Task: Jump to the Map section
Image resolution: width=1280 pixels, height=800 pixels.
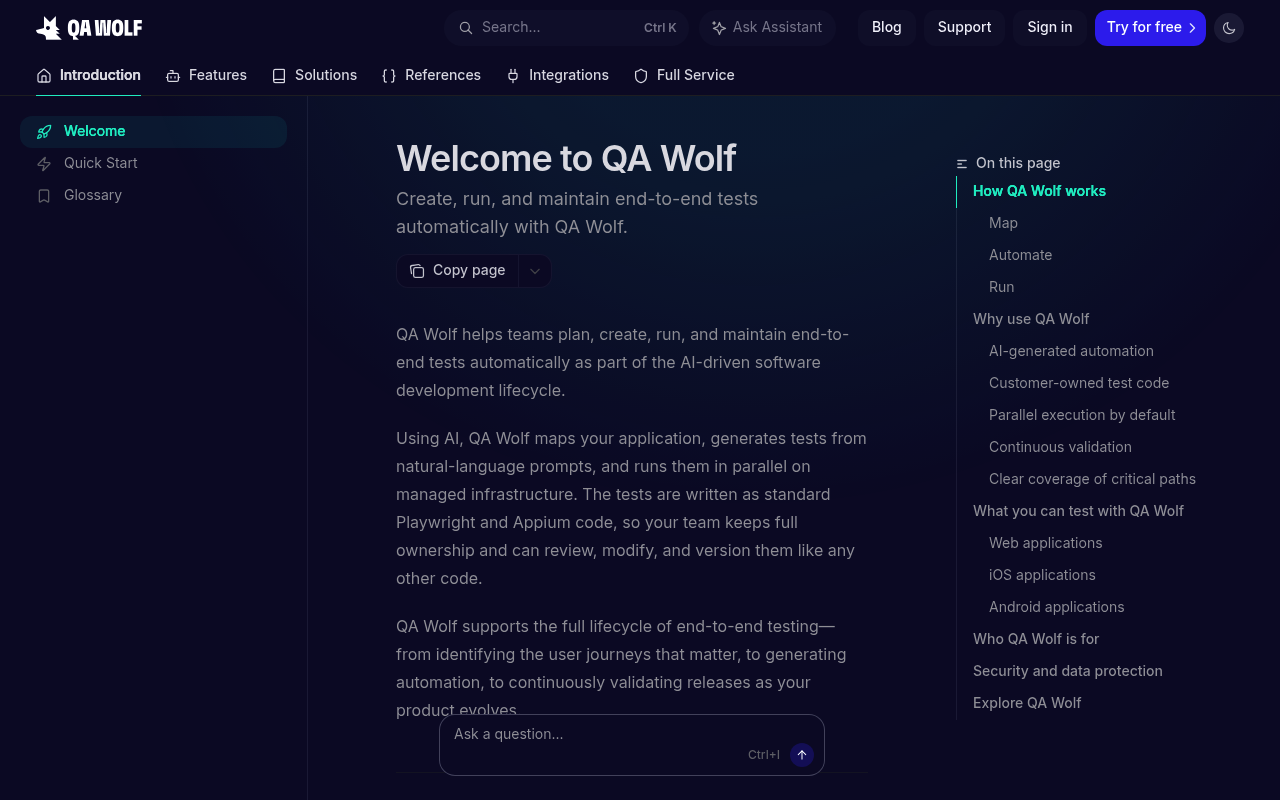Action: click(1003, 223)
